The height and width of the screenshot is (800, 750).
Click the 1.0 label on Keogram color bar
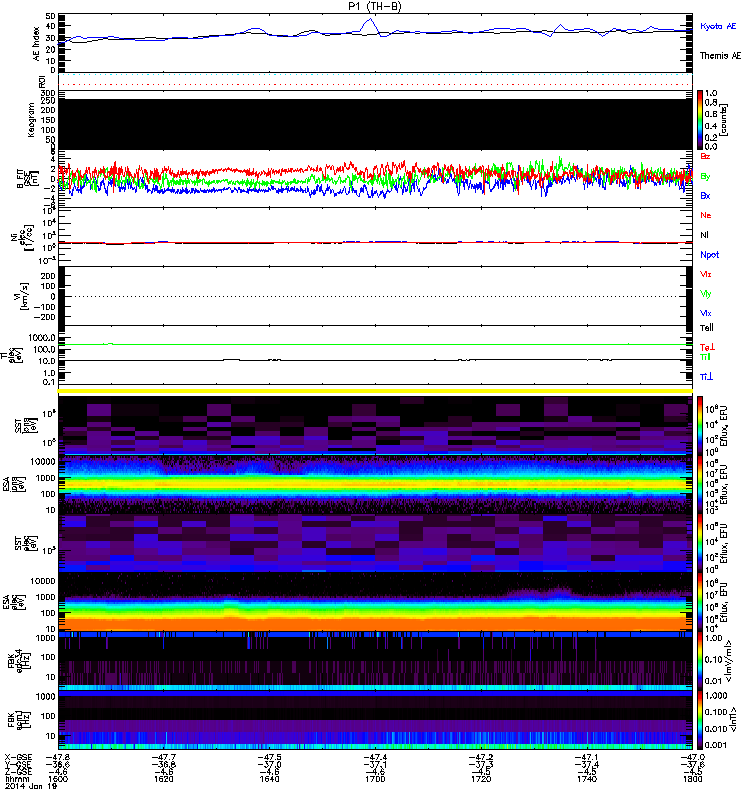711,93
